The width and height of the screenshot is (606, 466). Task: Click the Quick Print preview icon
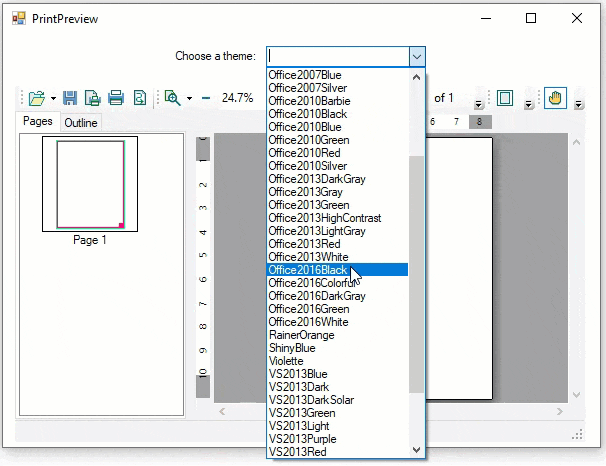click(x=140, y=98)
